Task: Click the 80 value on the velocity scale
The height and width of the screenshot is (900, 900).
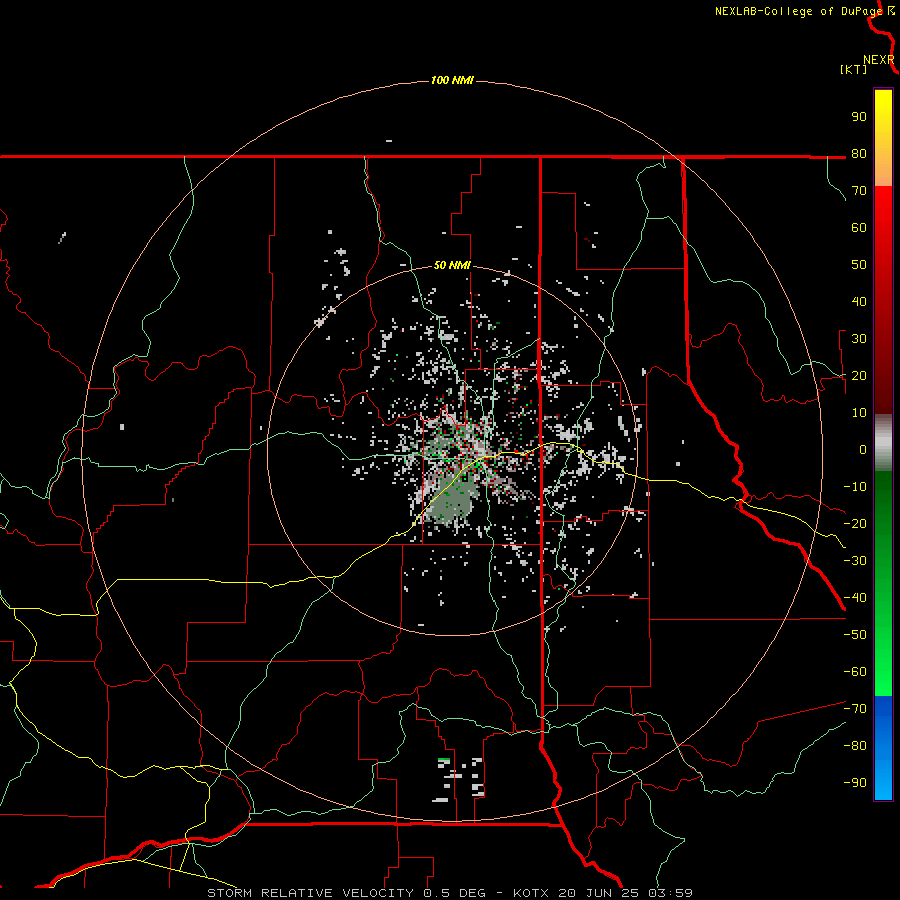Action: pyautogui.click(x=859, y=153)
